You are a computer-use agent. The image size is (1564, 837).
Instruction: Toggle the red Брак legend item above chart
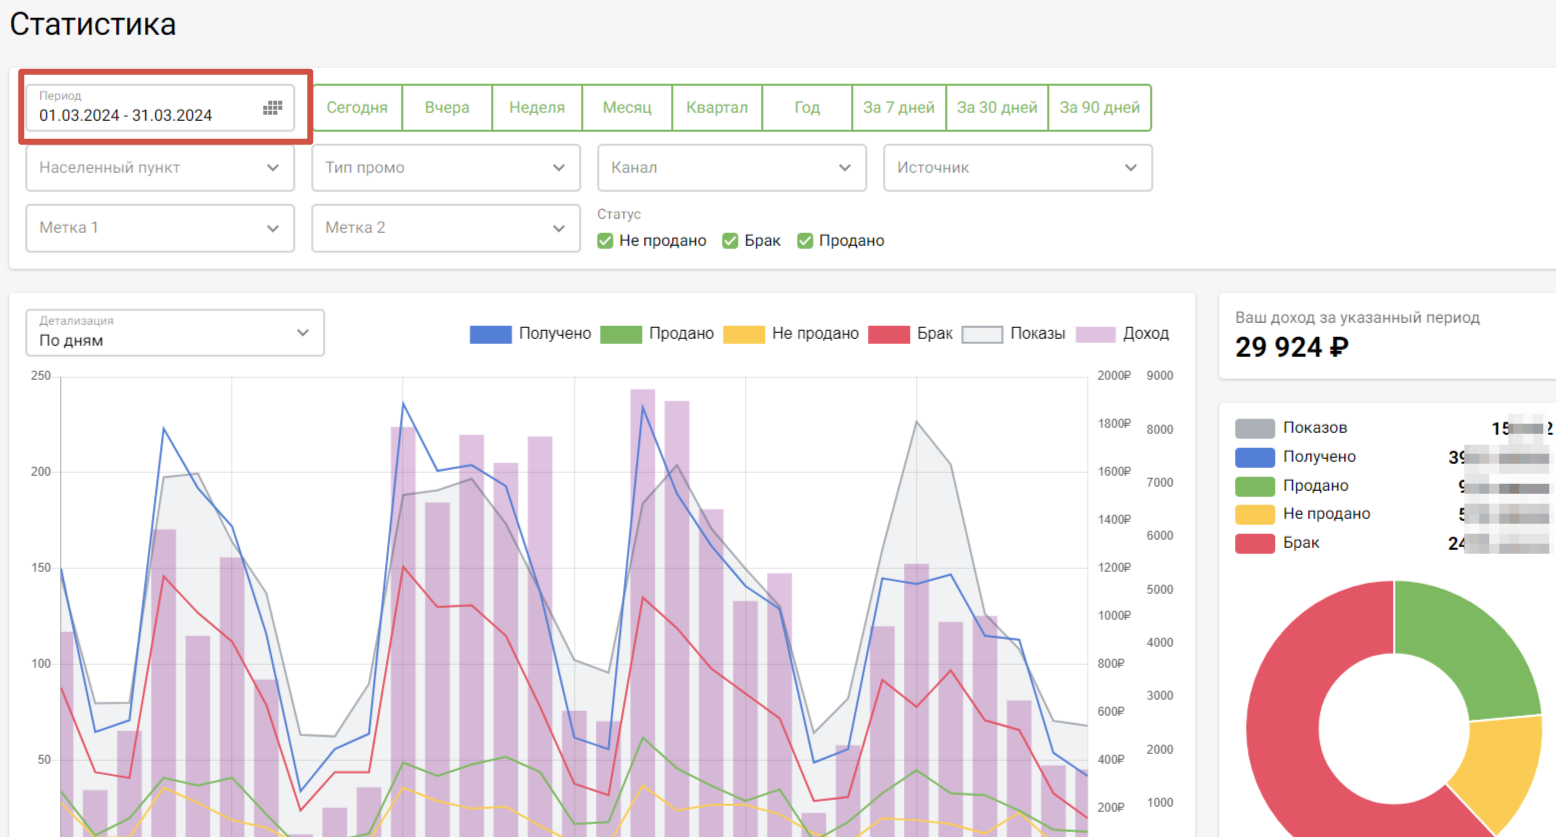[889, 334]
